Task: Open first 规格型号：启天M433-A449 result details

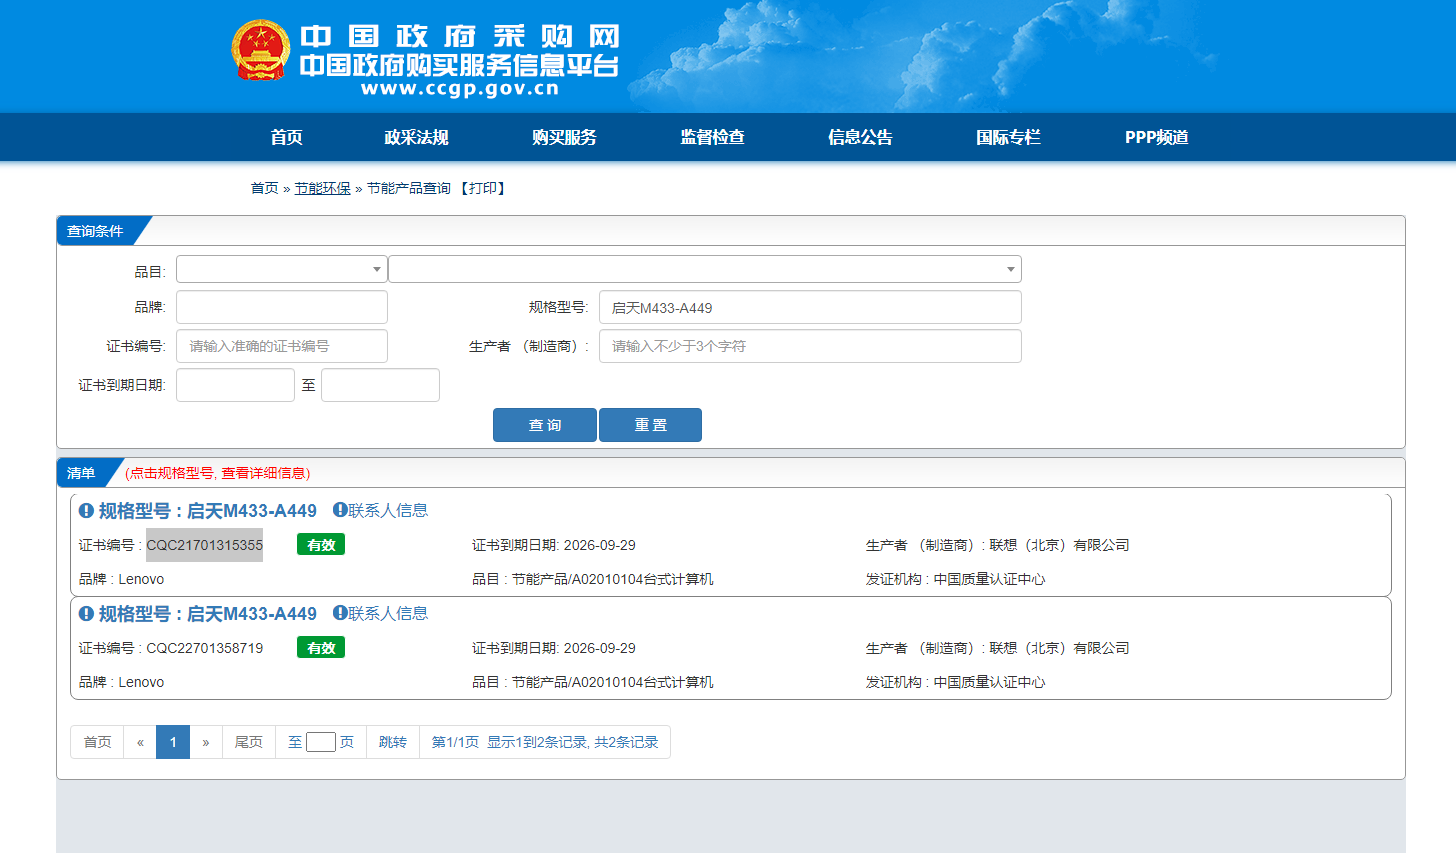Action: (208, 511)
